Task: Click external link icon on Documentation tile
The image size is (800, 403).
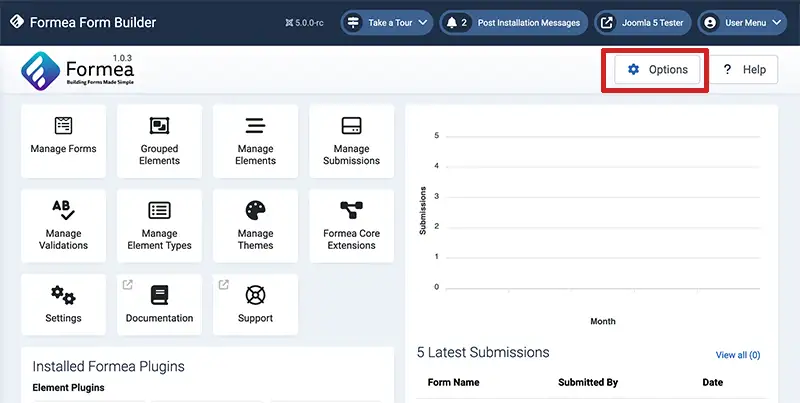Action: [x=128, y=285]
